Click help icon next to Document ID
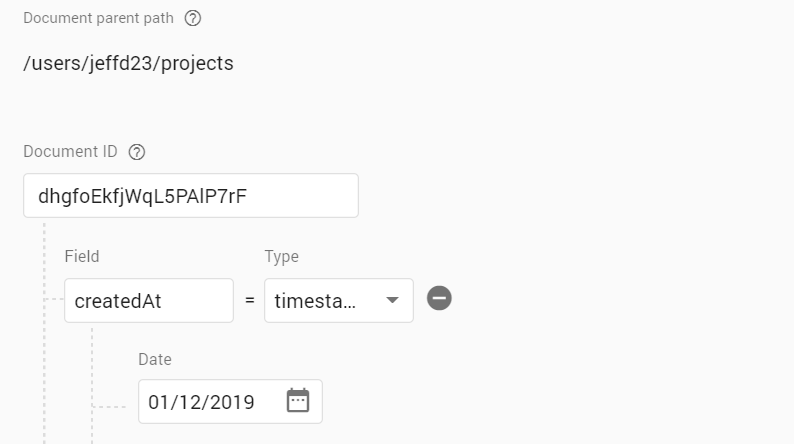794x444 pixels. coord(138,152)
